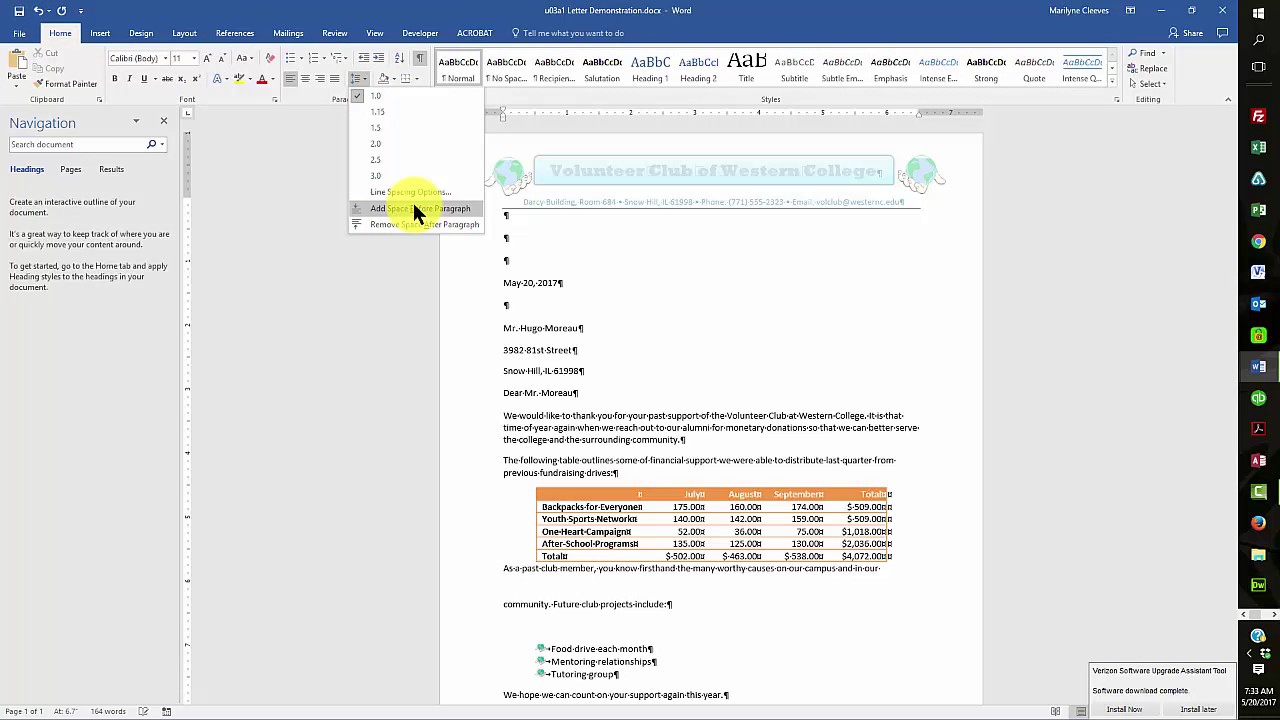
Task: Toggle Underline formatting button
Action: [144, 79]
